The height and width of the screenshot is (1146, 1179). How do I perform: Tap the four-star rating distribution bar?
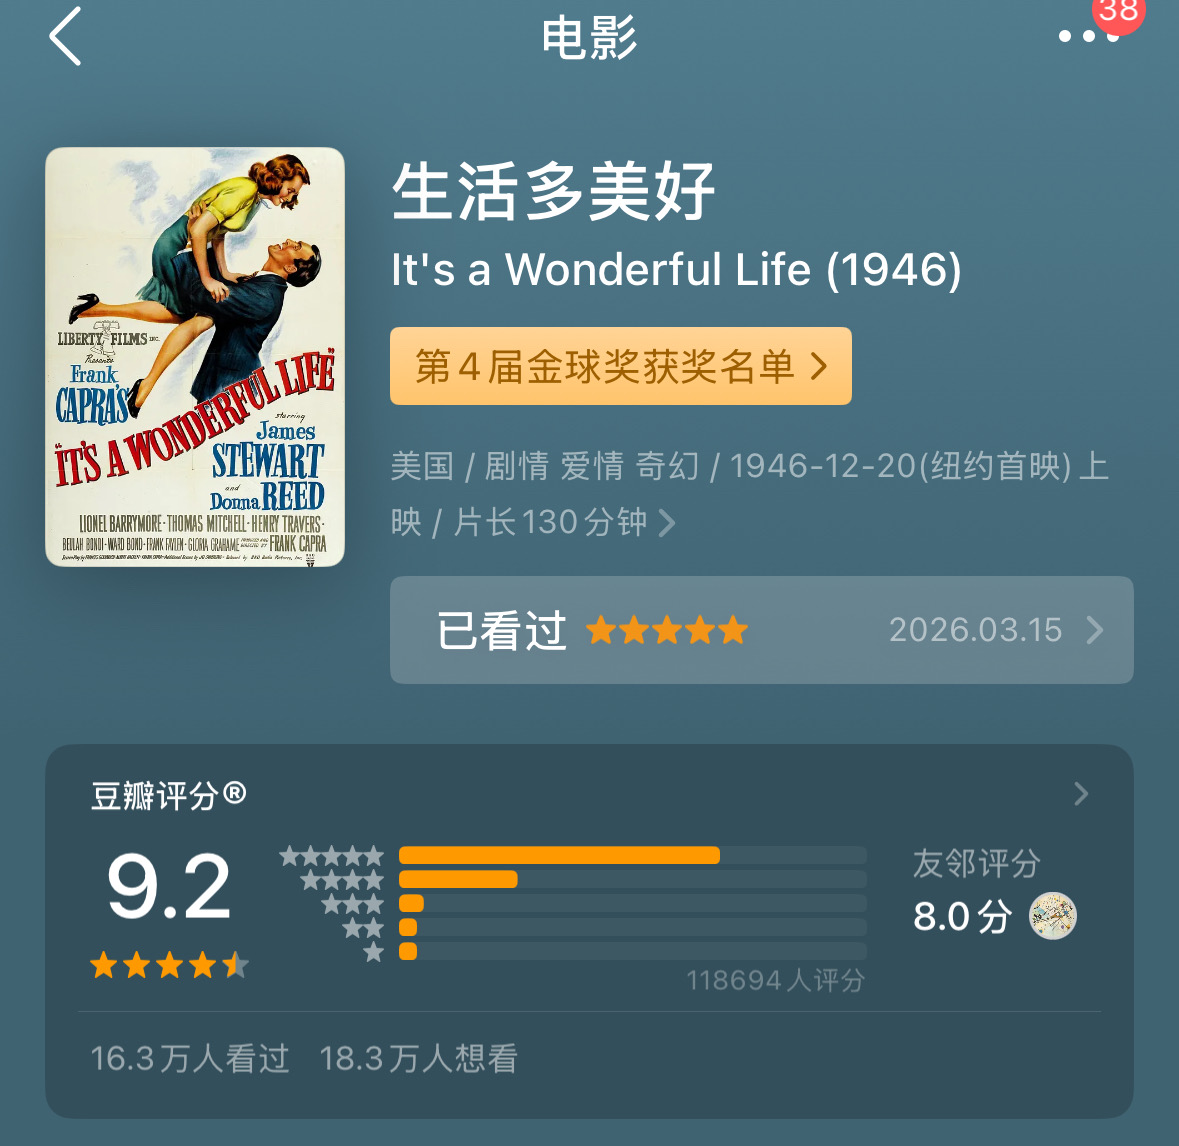632,879
